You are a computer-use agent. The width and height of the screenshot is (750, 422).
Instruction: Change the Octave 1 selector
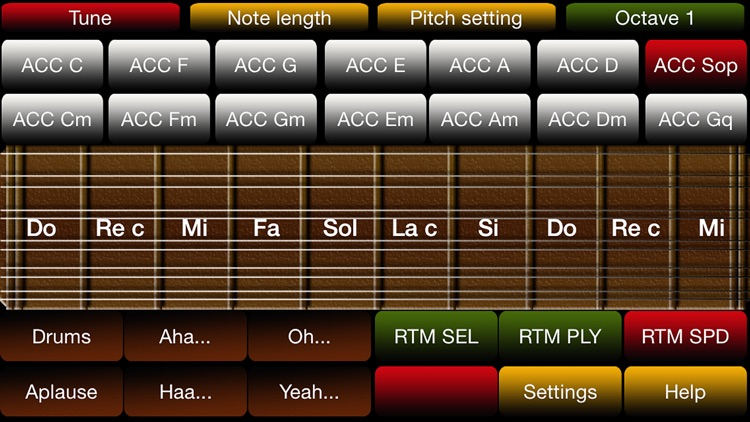click(x=655, y=17)
